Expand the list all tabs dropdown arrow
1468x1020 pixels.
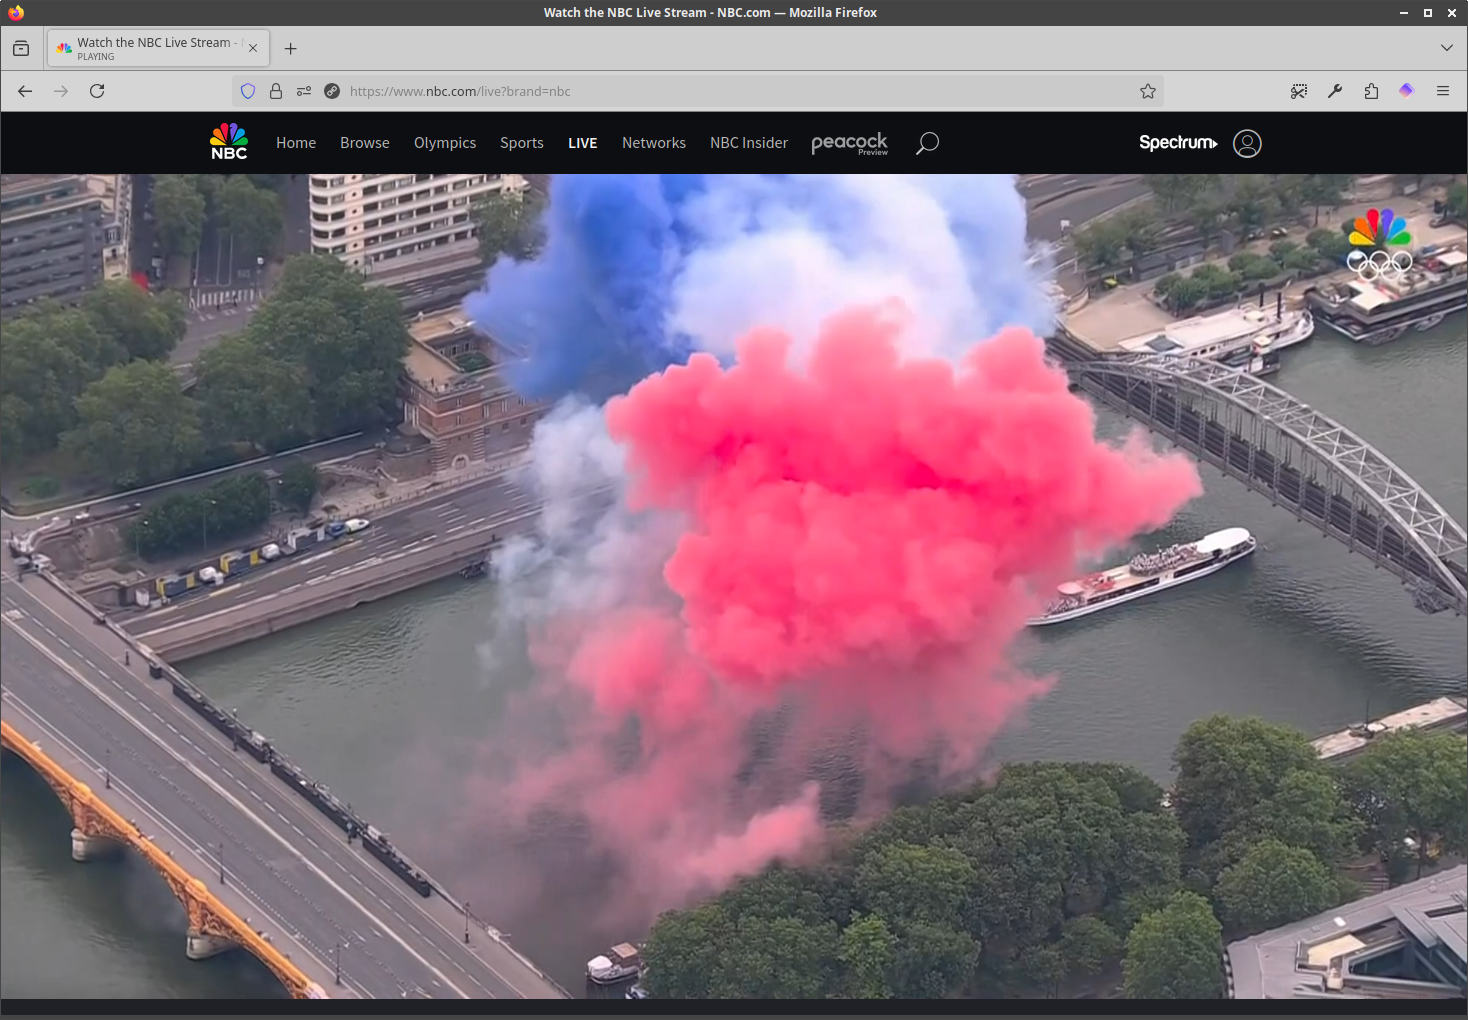(1446, 48)
